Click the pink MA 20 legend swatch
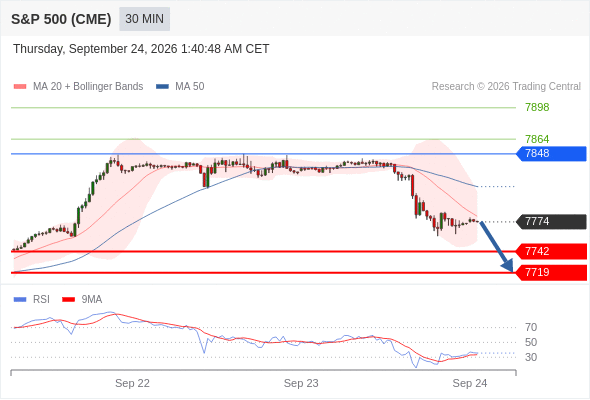The image size is (590, 400). [20, 87]
